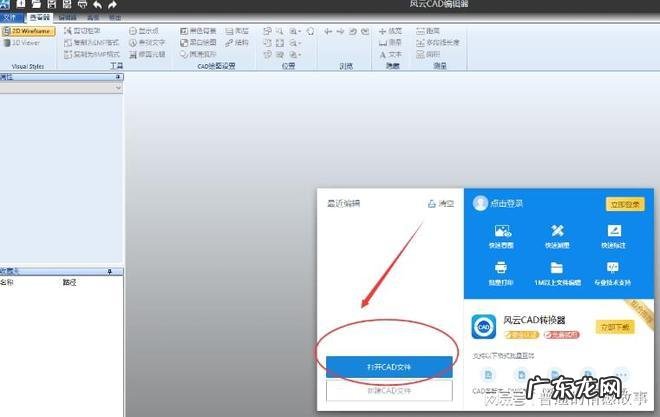
Task: Click the 复制为EMF格式 tool
Action: click(x=92, y=43)
